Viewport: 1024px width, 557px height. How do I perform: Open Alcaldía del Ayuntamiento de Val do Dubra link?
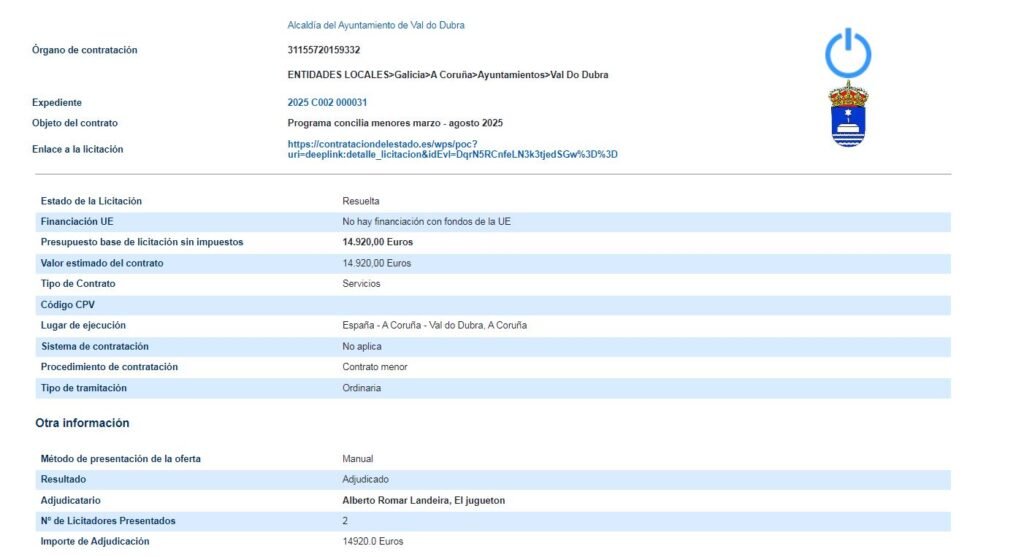(375, 25)
